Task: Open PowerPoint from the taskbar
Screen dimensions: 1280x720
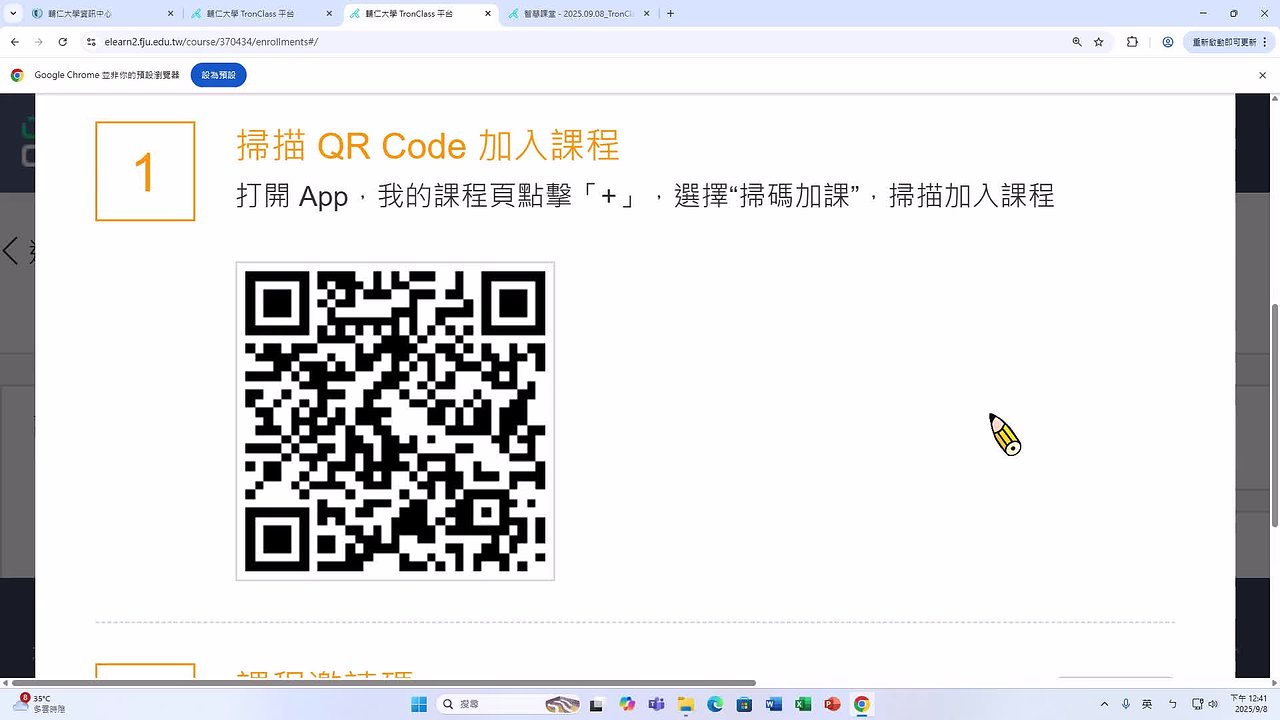Action: 832,704
